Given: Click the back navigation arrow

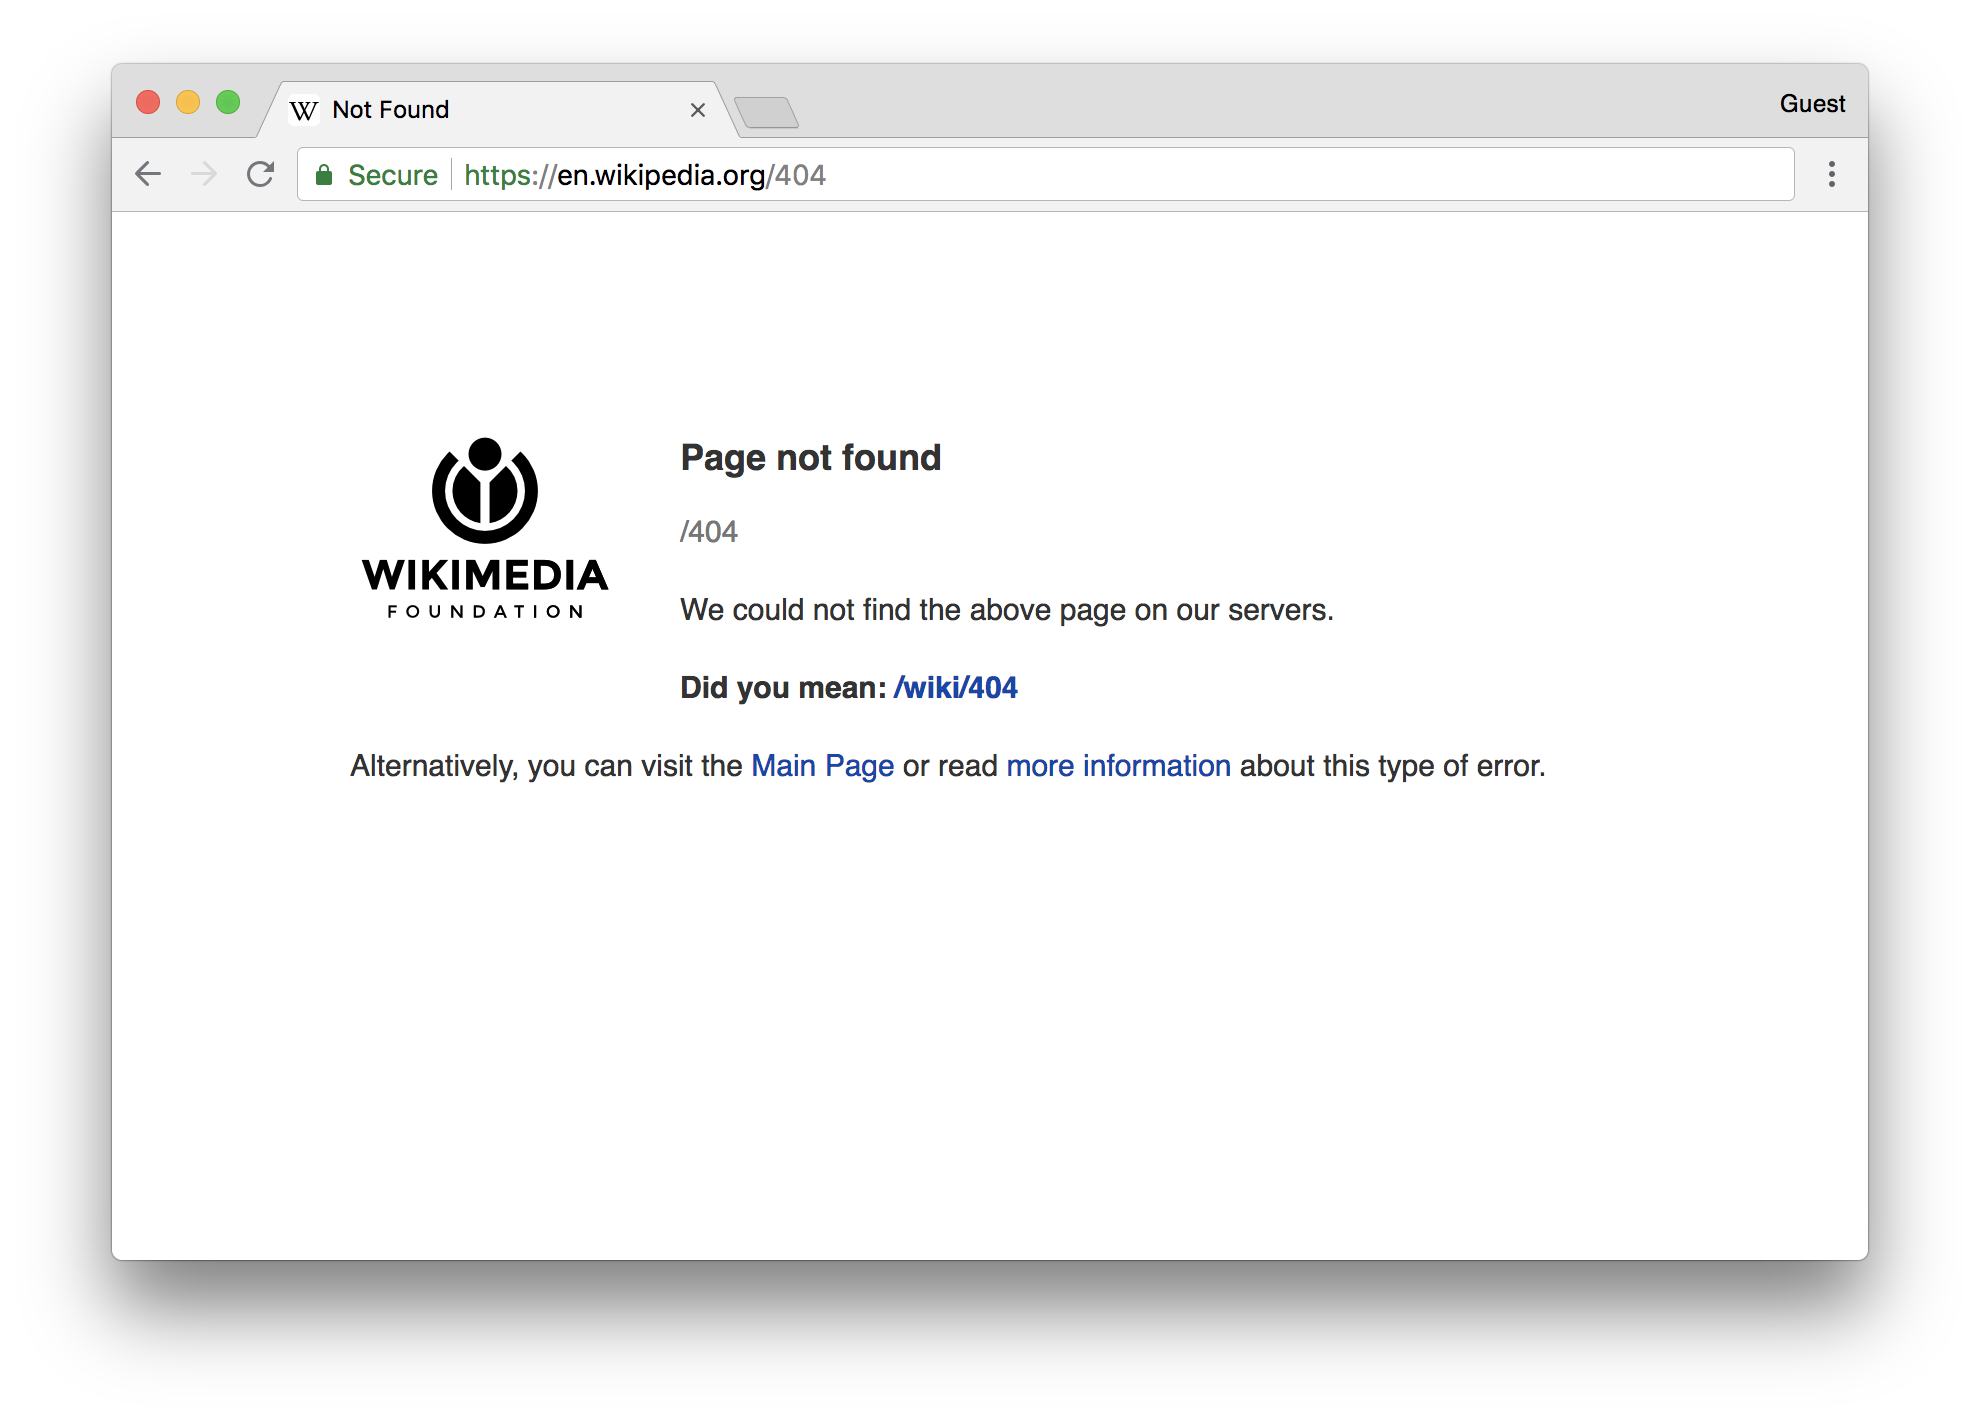Looking at the screenshot, I should [x=148, y=174].
